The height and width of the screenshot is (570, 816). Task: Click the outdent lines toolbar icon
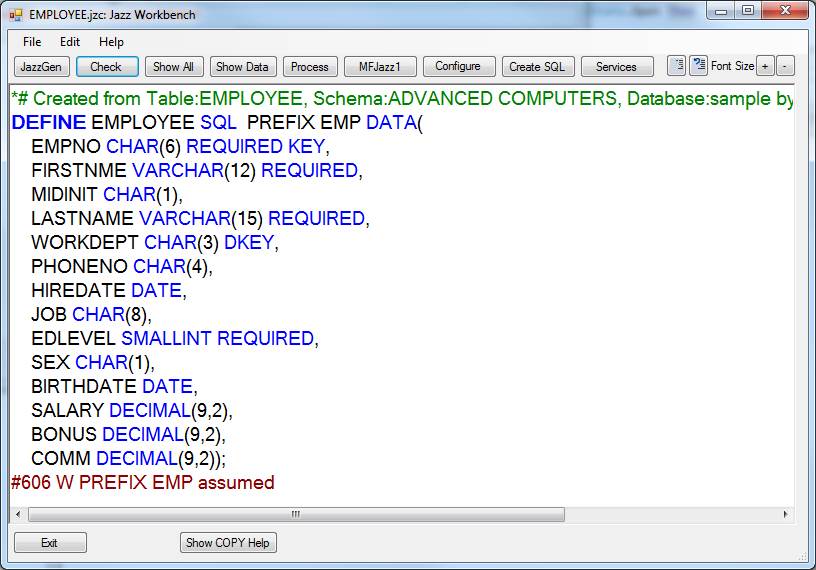676,66
